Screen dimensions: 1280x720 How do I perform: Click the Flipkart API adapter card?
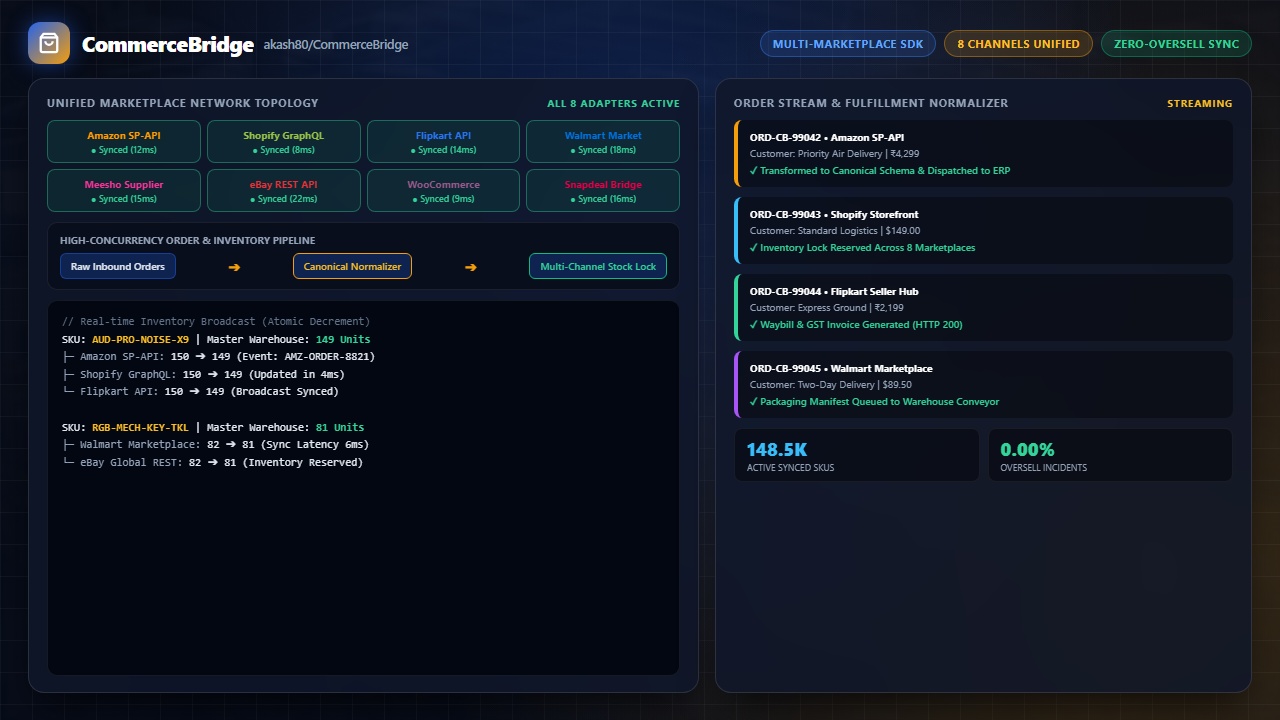click(x=443, y=142)
